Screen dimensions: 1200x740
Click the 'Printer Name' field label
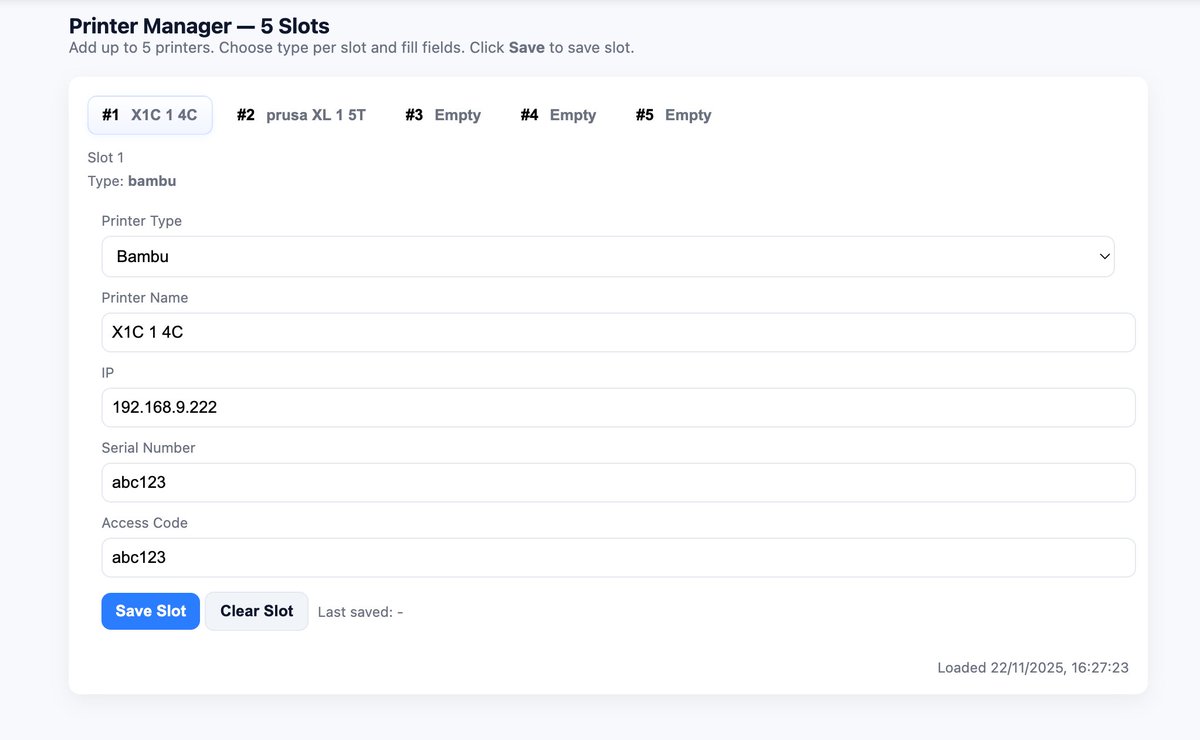point(145,298)
